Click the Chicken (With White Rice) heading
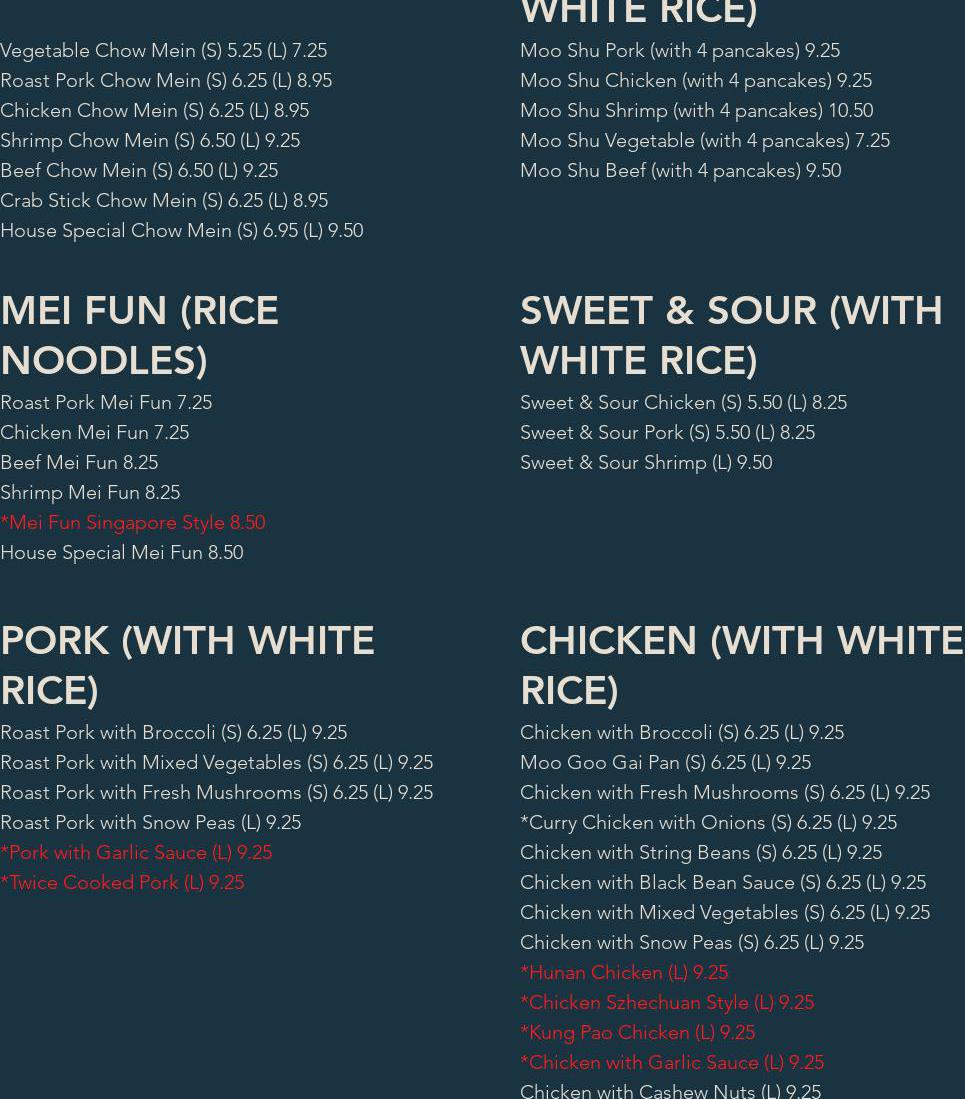This screenshot has height=1099, width=965. pos(741,666)
